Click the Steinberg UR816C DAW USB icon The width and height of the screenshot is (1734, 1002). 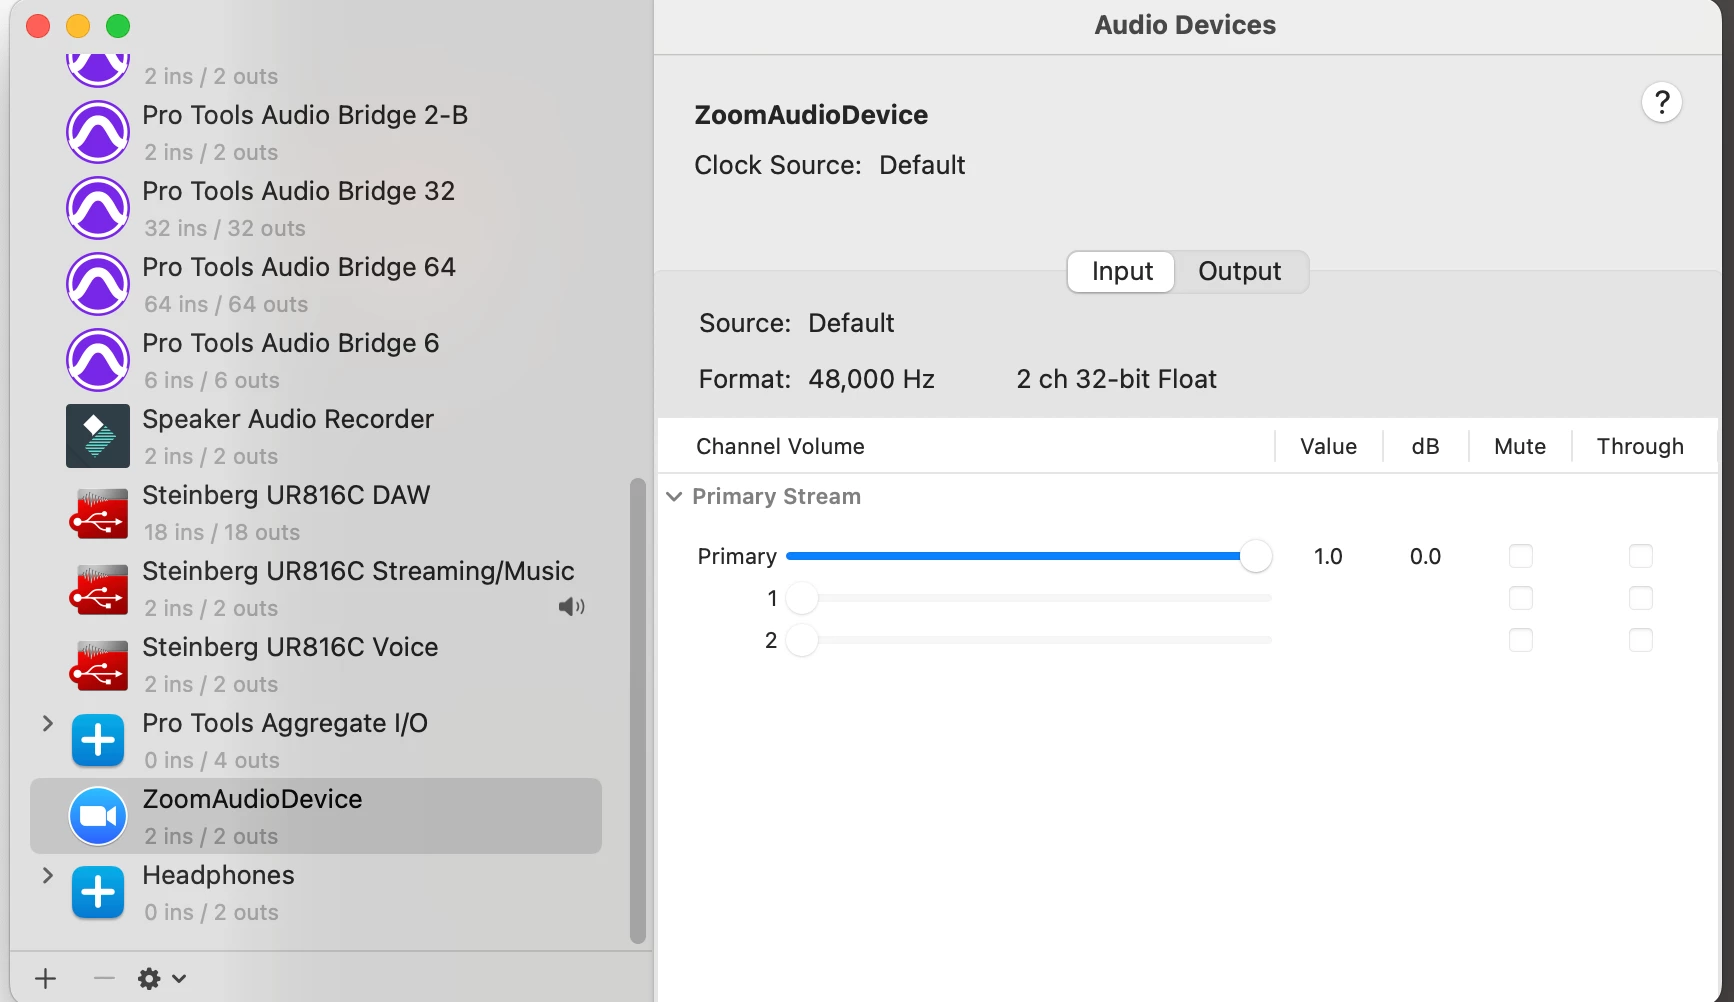(x=98, y=513)
